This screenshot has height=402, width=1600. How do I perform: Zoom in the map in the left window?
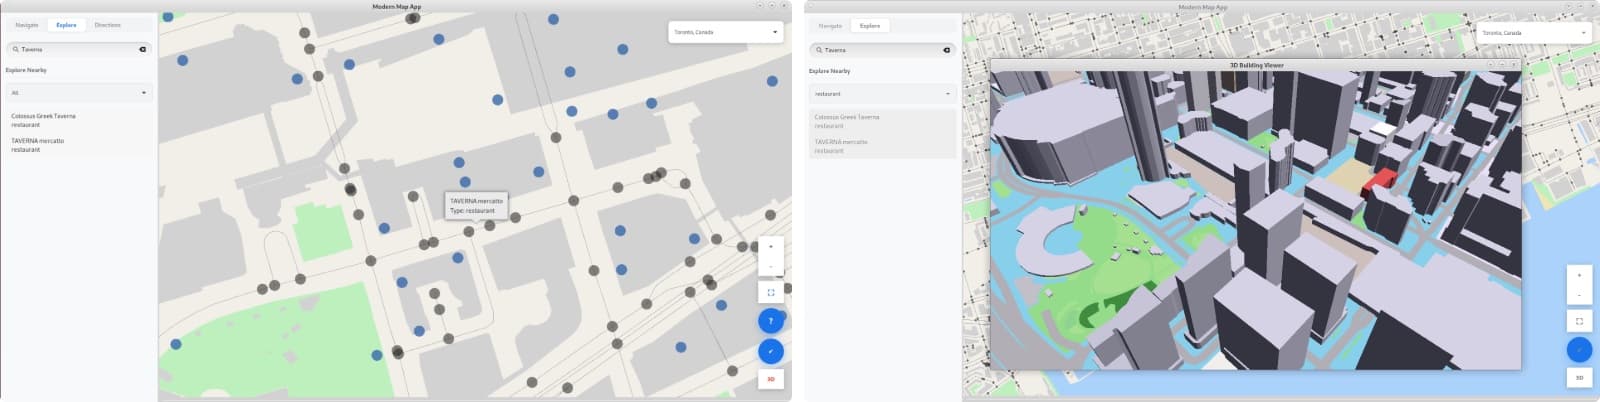point(770,246)
